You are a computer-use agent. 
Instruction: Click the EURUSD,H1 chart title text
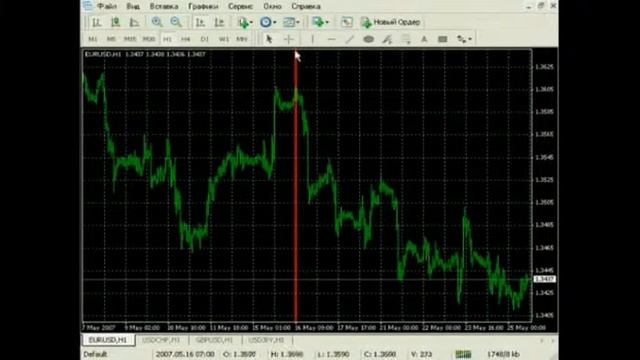pos(103,54)
